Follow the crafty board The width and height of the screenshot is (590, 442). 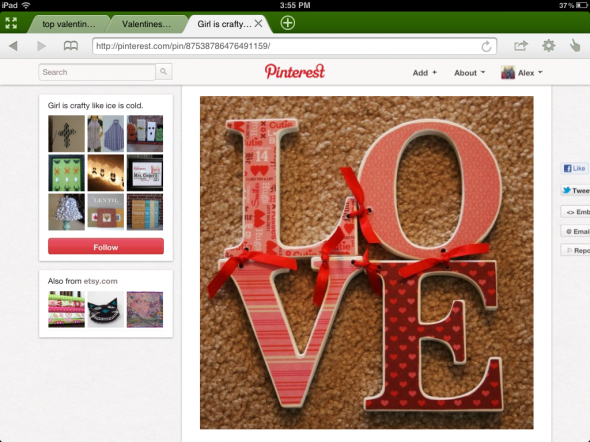(106, 247)
